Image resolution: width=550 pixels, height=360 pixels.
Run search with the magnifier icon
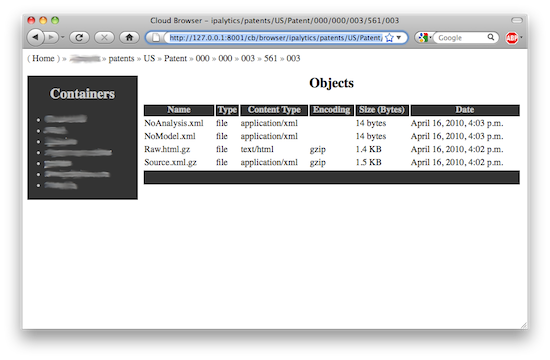[491, 37]
